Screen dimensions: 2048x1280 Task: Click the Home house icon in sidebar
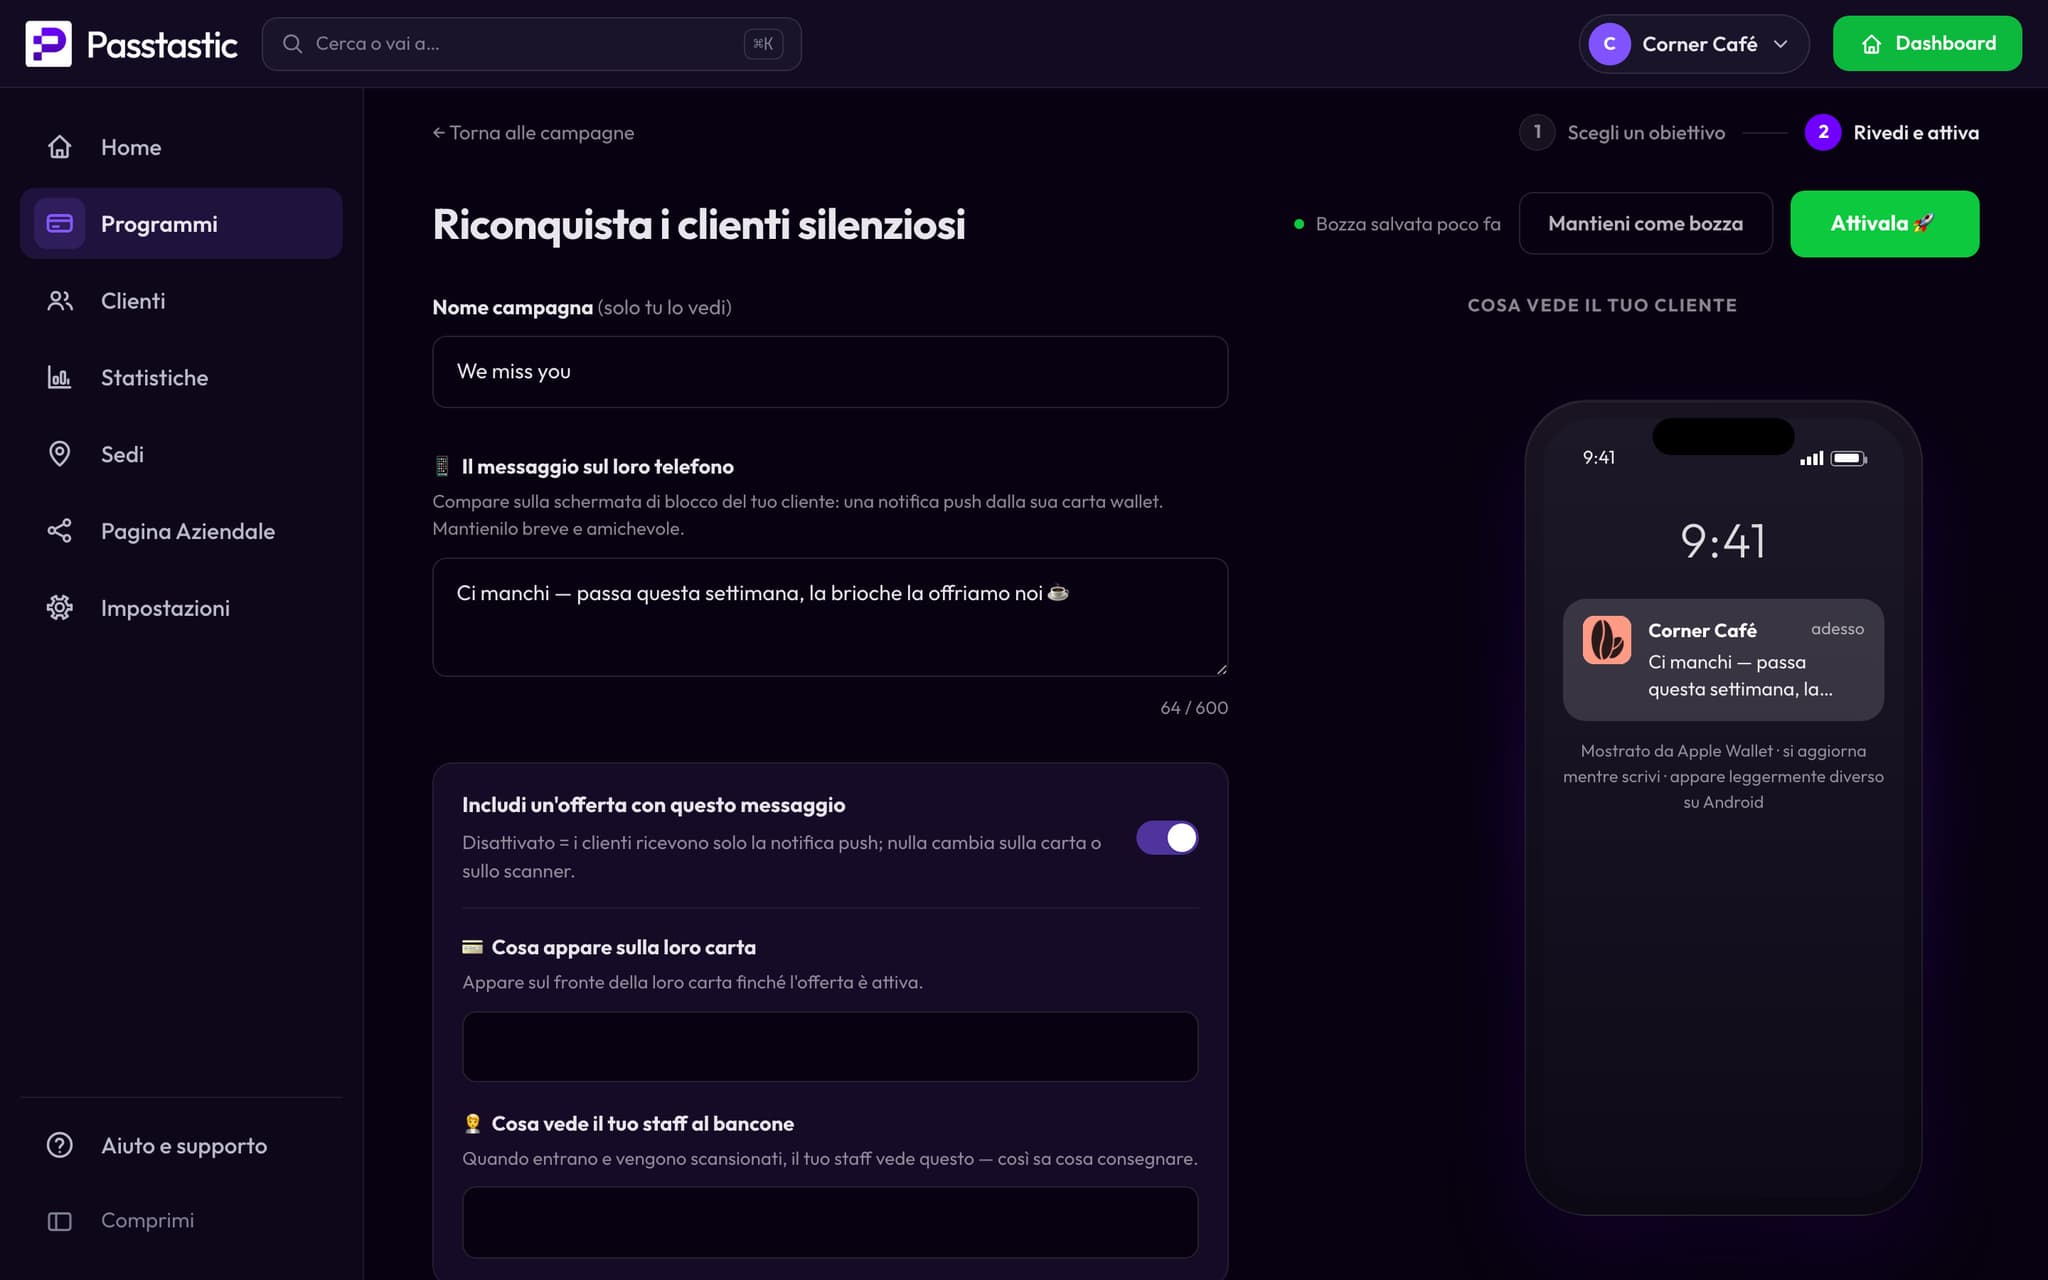pyautogui.click(x=60, y=147)
